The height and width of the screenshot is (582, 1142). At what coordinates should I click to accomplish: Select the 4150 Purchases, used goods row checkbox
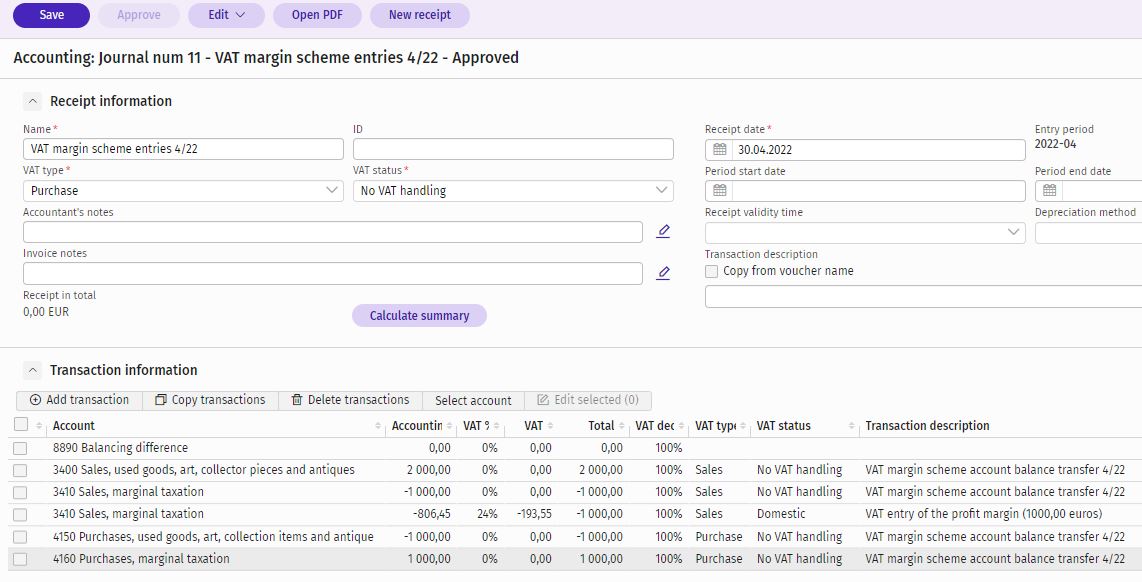click(x=20, y=538)
